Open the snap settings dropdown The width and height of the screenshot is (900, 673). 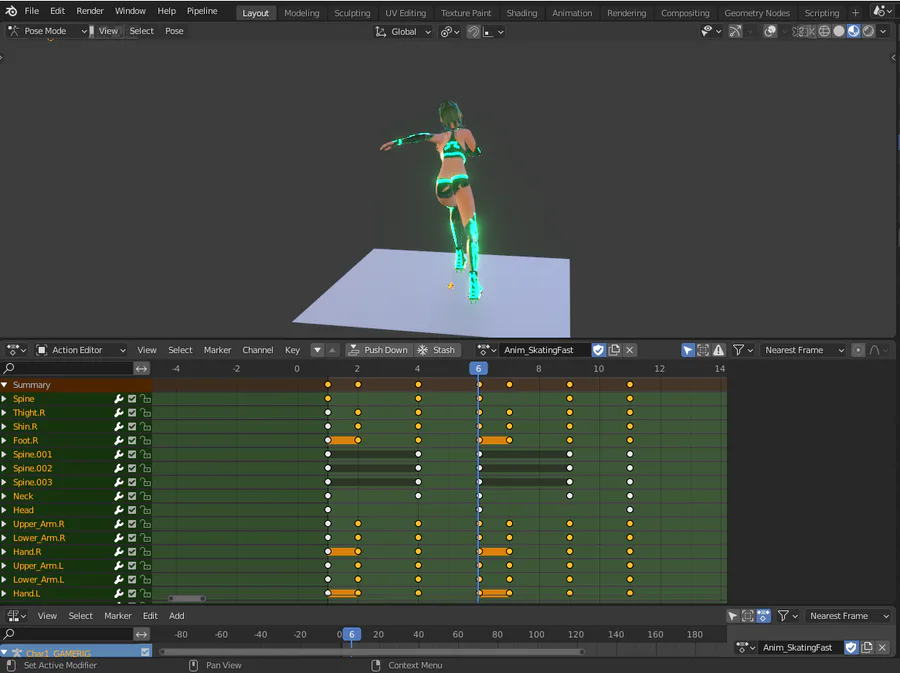[494, 32]
